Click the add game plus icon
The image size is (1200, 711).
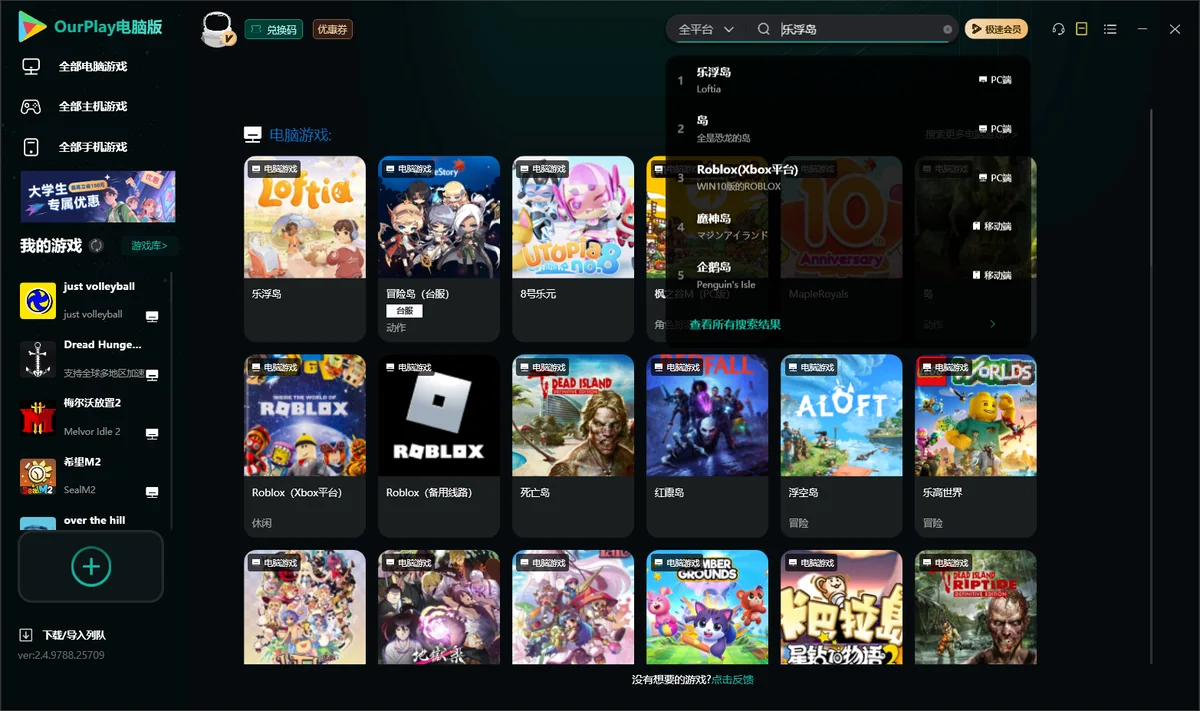pos(91,566)
